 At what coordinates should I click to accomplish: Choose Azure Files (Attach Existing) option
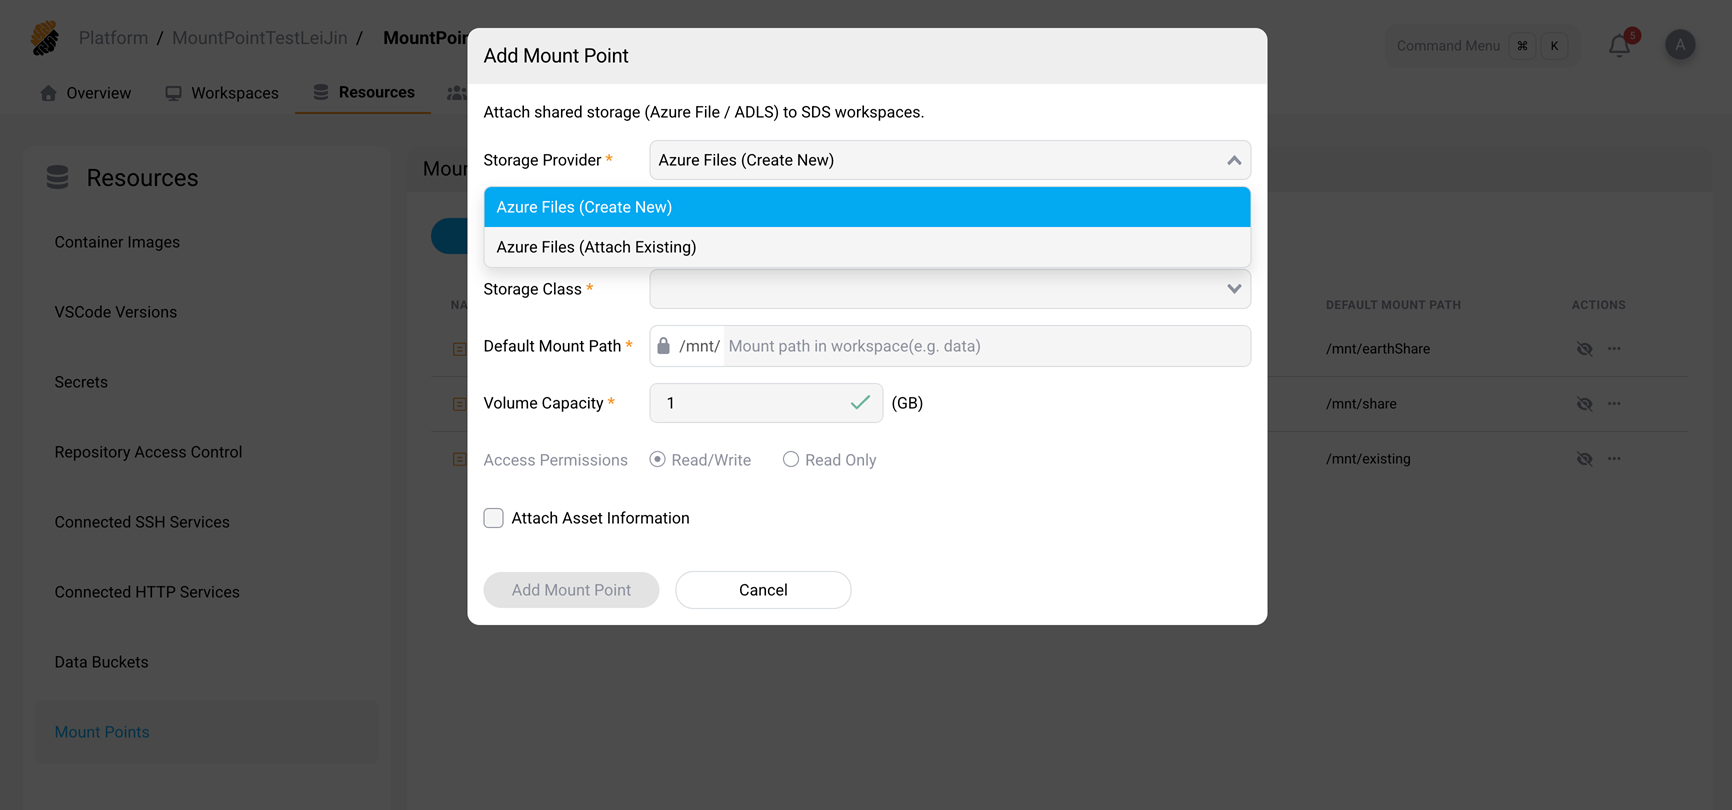pos(867,247)
